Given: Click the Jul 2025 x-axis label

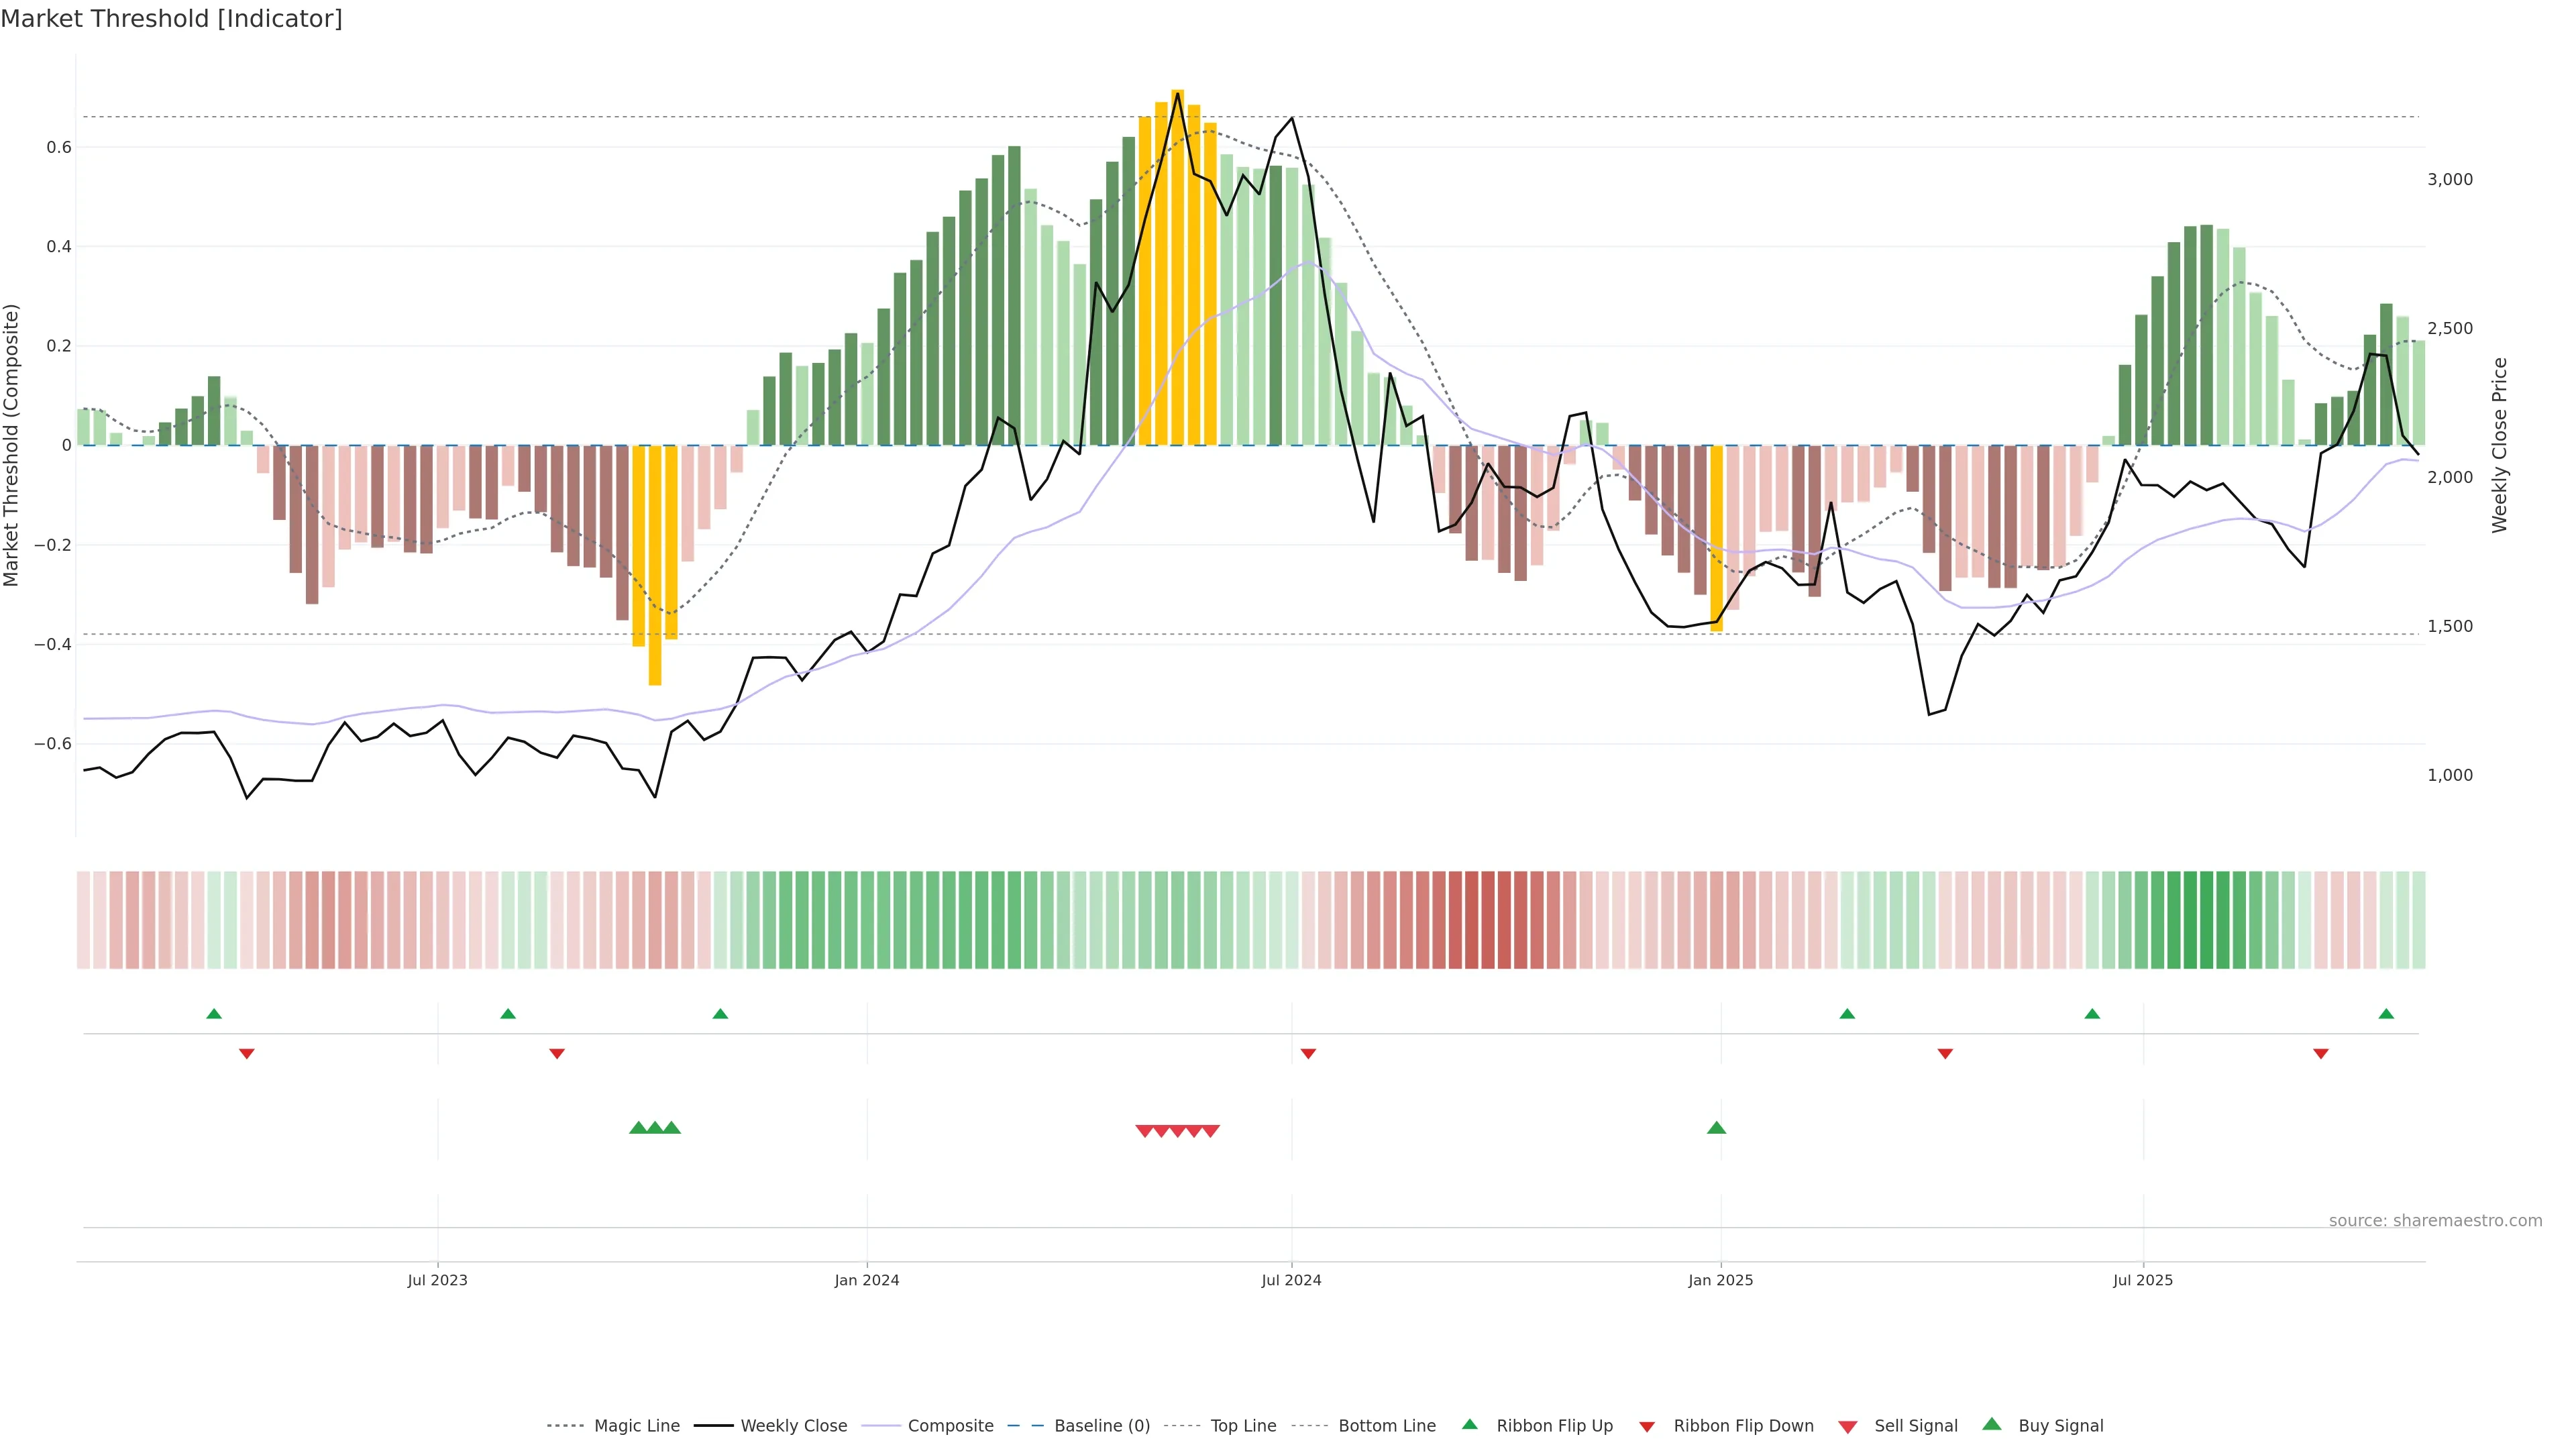Looking at the screenshot, I should click(x=2142, y=1280).
